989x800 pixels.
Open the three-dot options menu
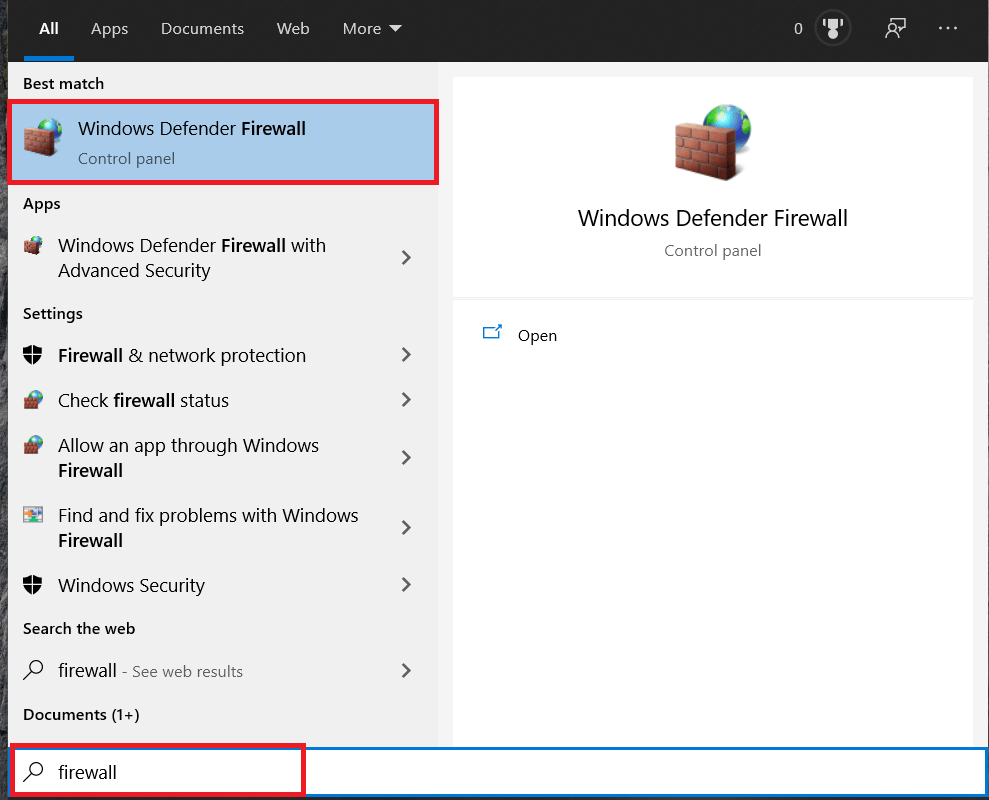pyautogui.click(x=948, y=29)
